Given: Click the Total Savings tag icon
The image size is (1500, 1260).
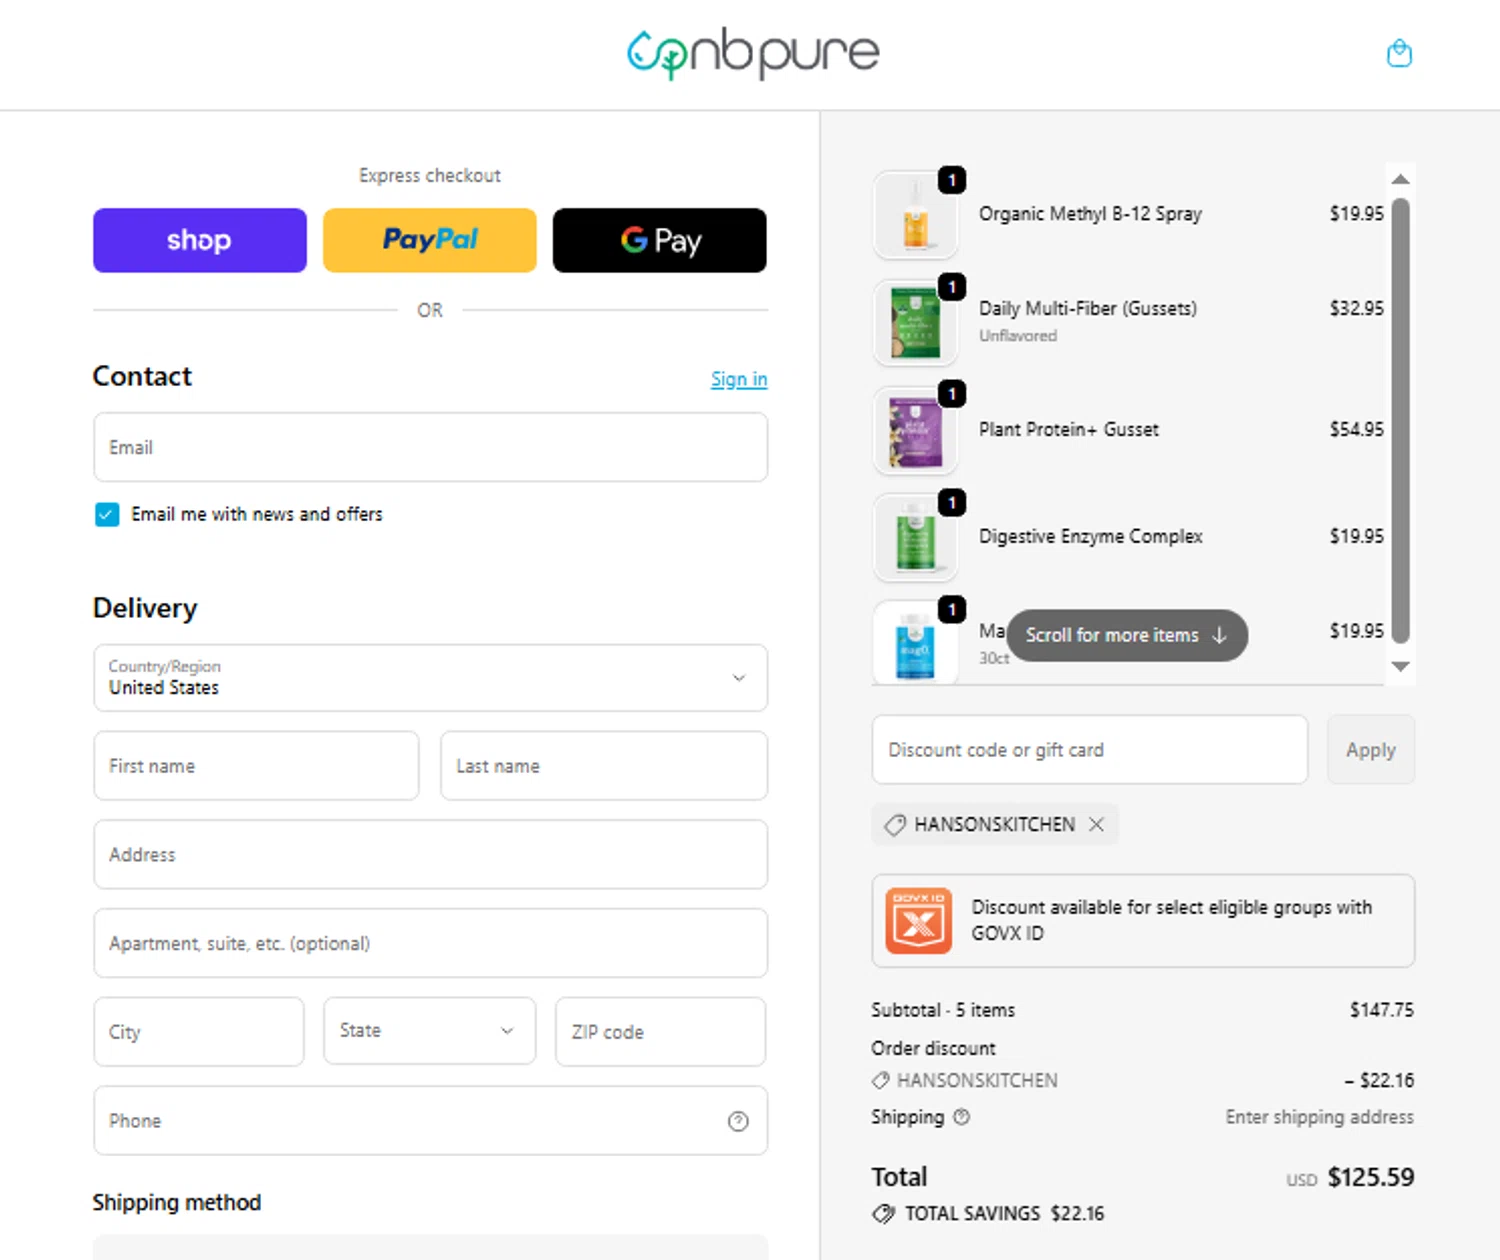Looking at the screenshot, I should (x=883, y=1214).
